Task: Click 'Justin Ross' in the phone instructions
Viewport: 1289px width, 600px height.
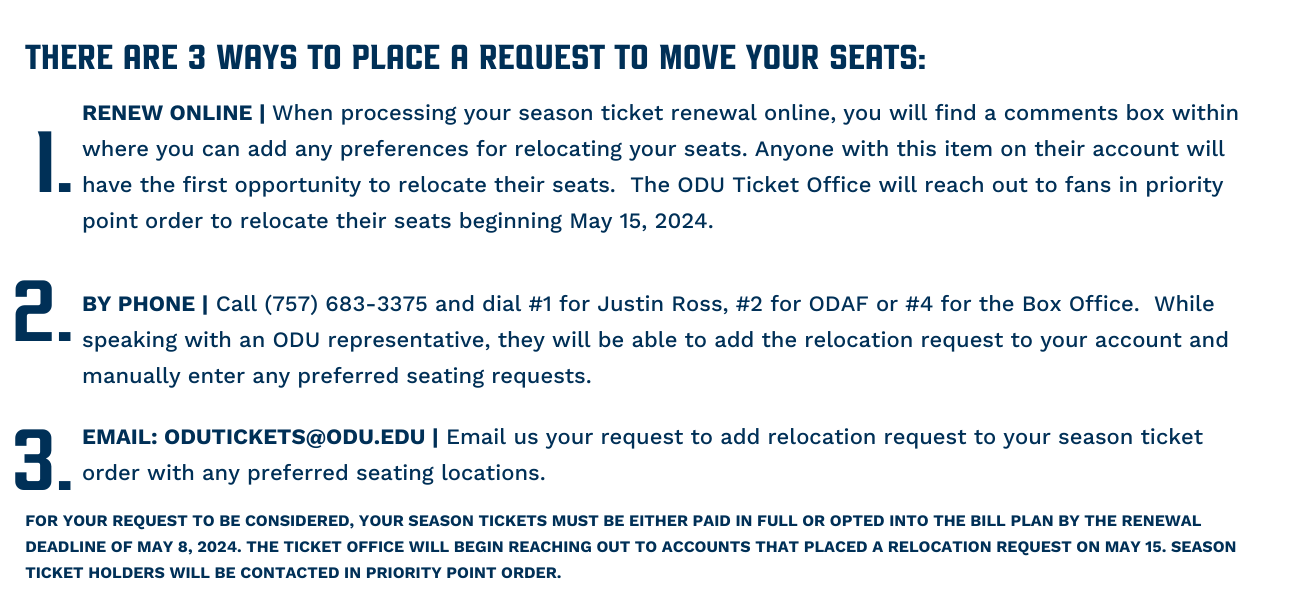Action: click(663, 304)
